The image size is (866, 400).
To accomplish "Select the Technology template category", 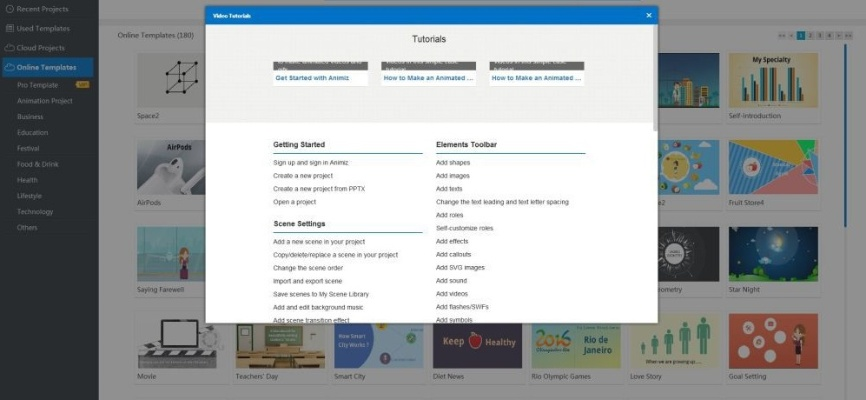I will point(35,212).
